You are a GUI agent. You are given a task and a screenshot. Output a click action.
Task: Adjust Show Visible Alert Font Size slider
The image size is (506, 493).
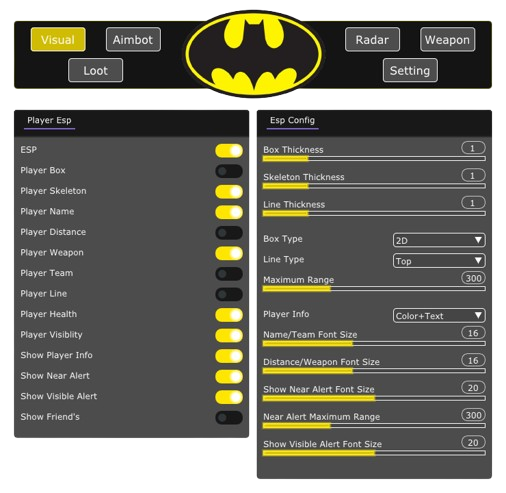tap(374, 453)
